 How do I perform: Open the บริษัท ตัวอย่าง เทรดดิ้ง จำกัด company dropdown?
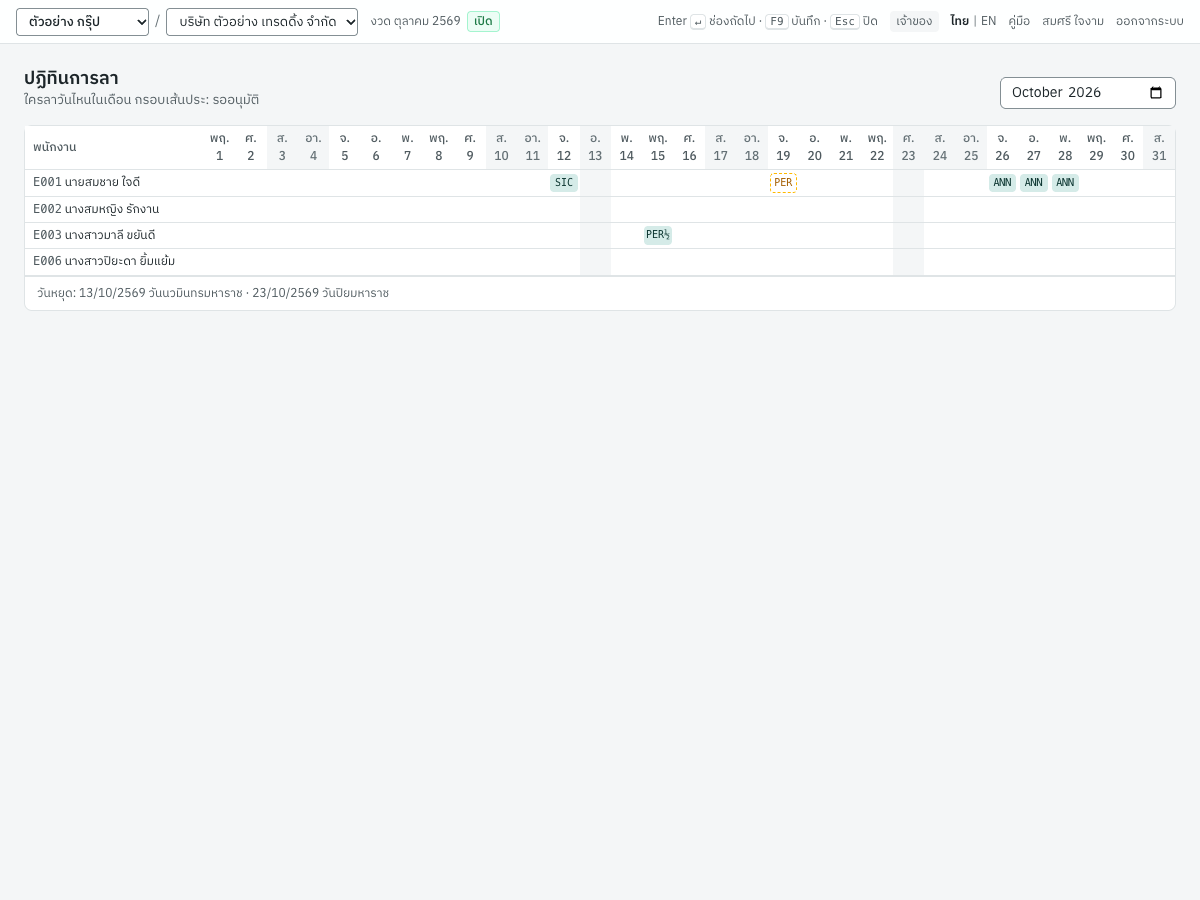262,22
